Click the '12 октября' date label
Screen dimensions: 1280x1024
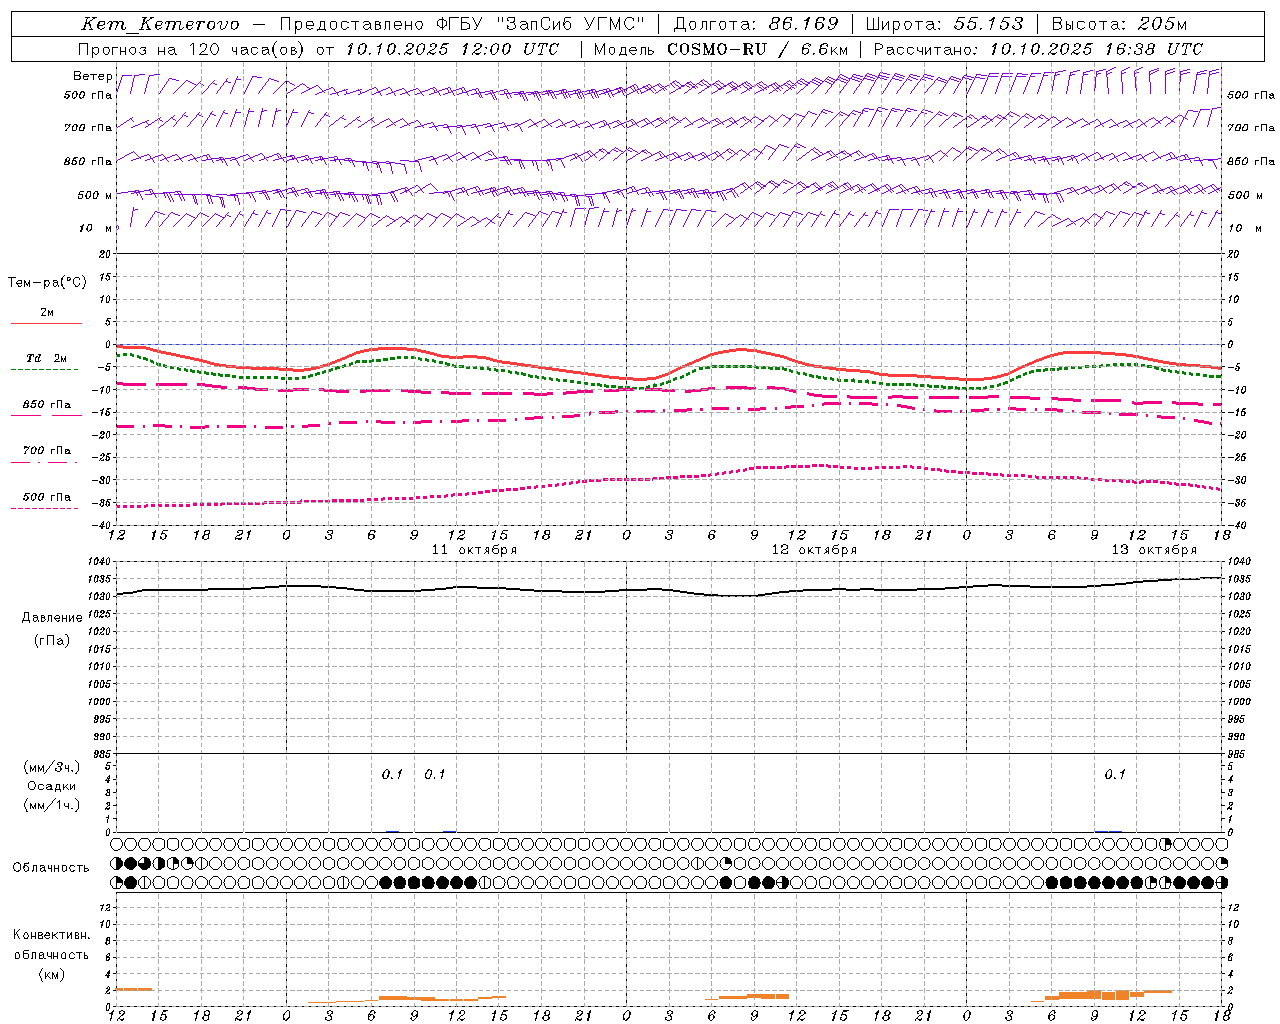click(x=814, y=550)
